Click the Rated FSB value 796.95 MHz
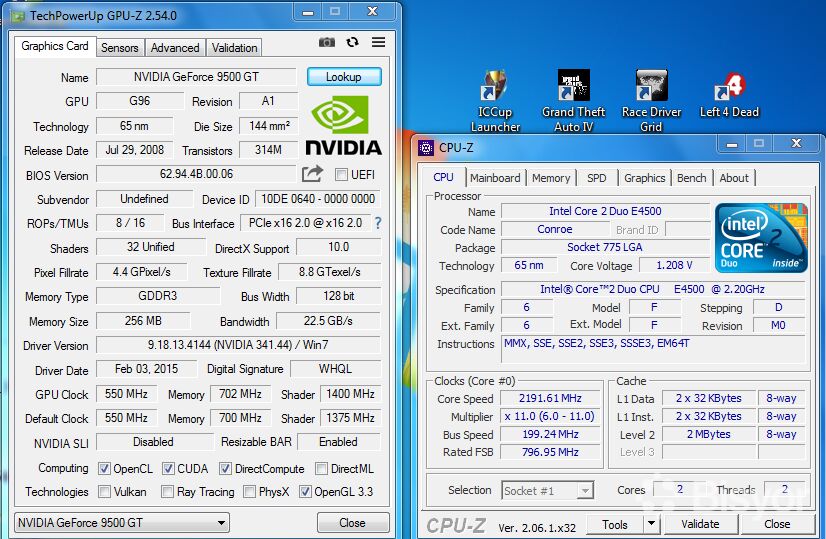Viewport: 826px width, 539px height. coord(550,452)
